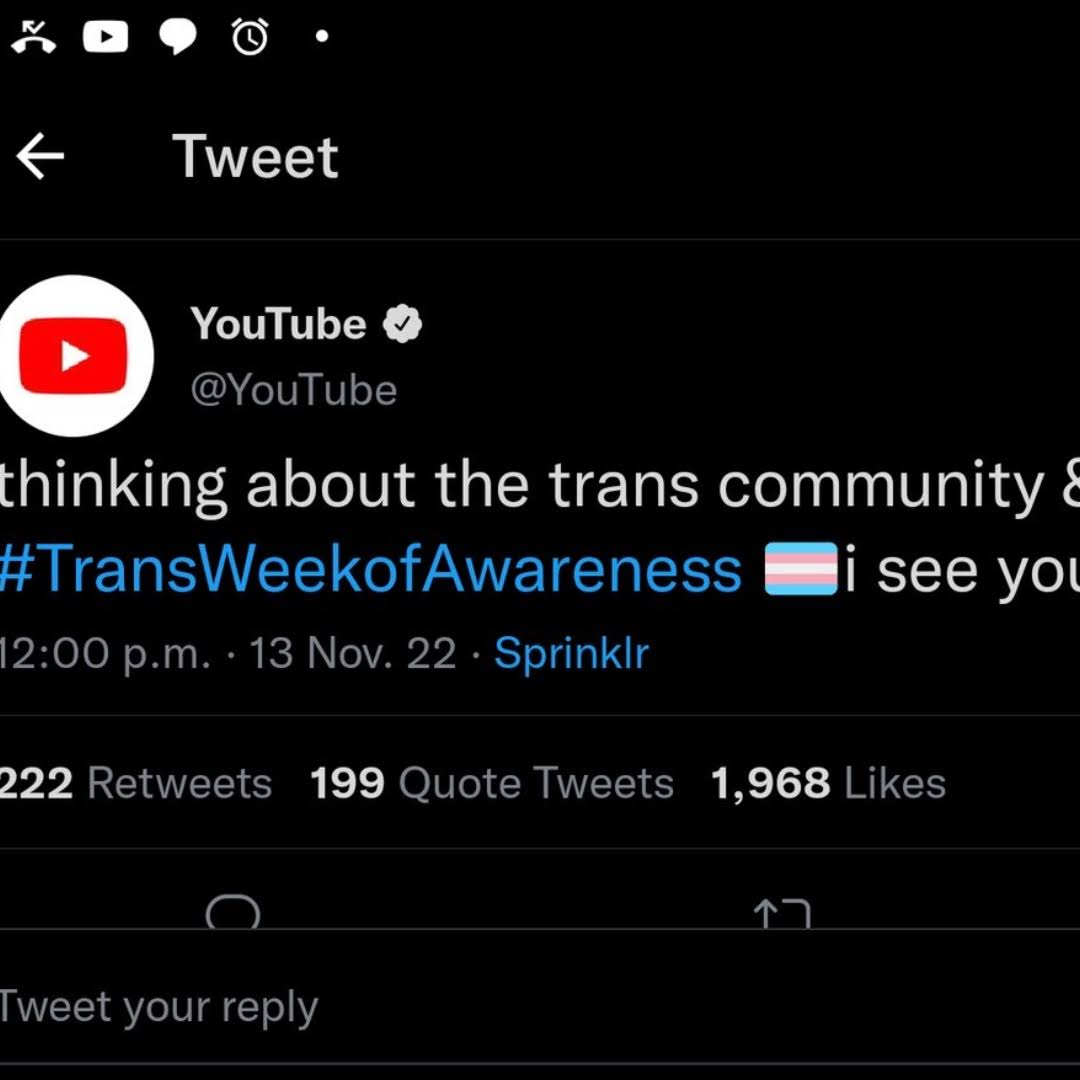Open the chat bubble notification icon
The image size is (1080, 1080).
click(x=178, y=37)
